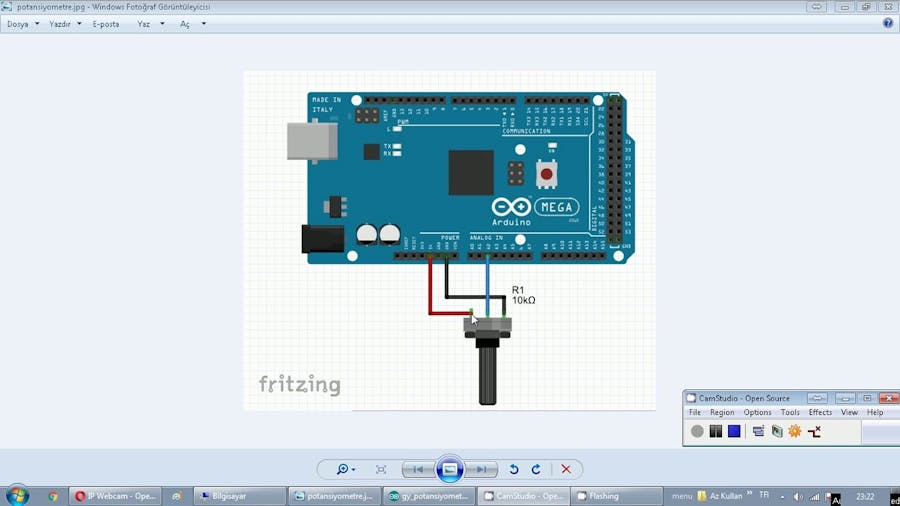900x506 pixels.
Task: Click the menu toolbar label in taskbar
Action: tap(682, 496)
